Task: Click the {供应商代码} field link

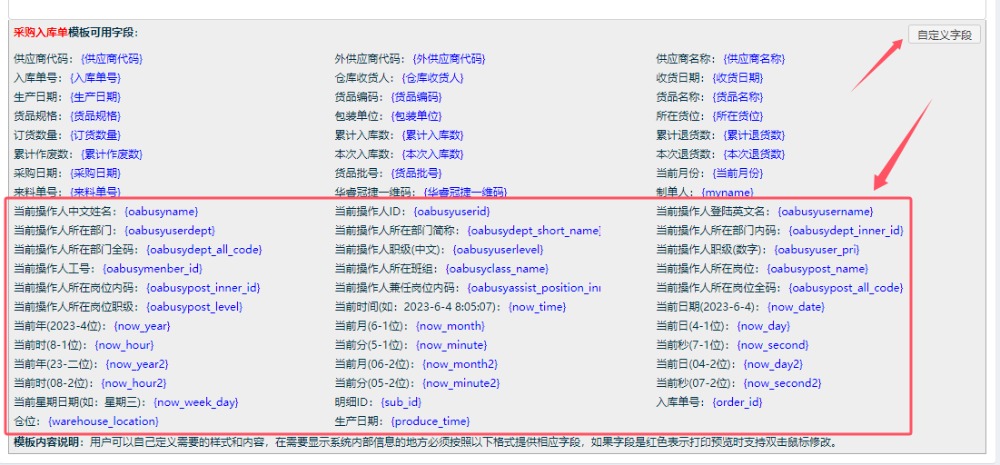Action: coord(111,59)
